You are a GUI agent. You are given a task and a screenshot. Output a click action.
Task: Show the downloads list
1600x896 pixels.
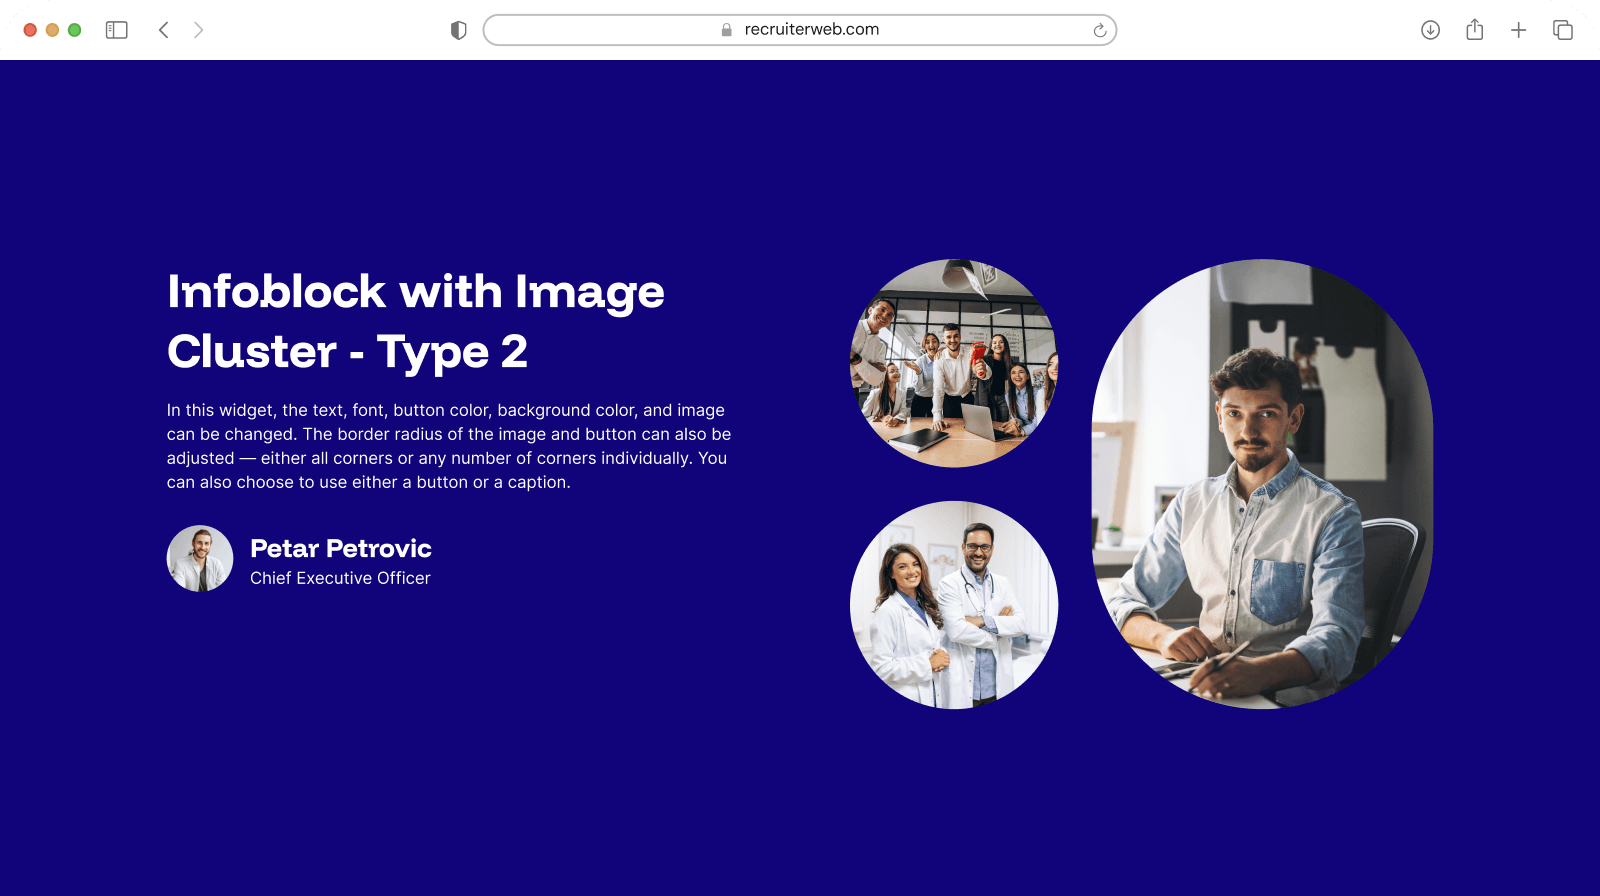(x=1430, y=30)
